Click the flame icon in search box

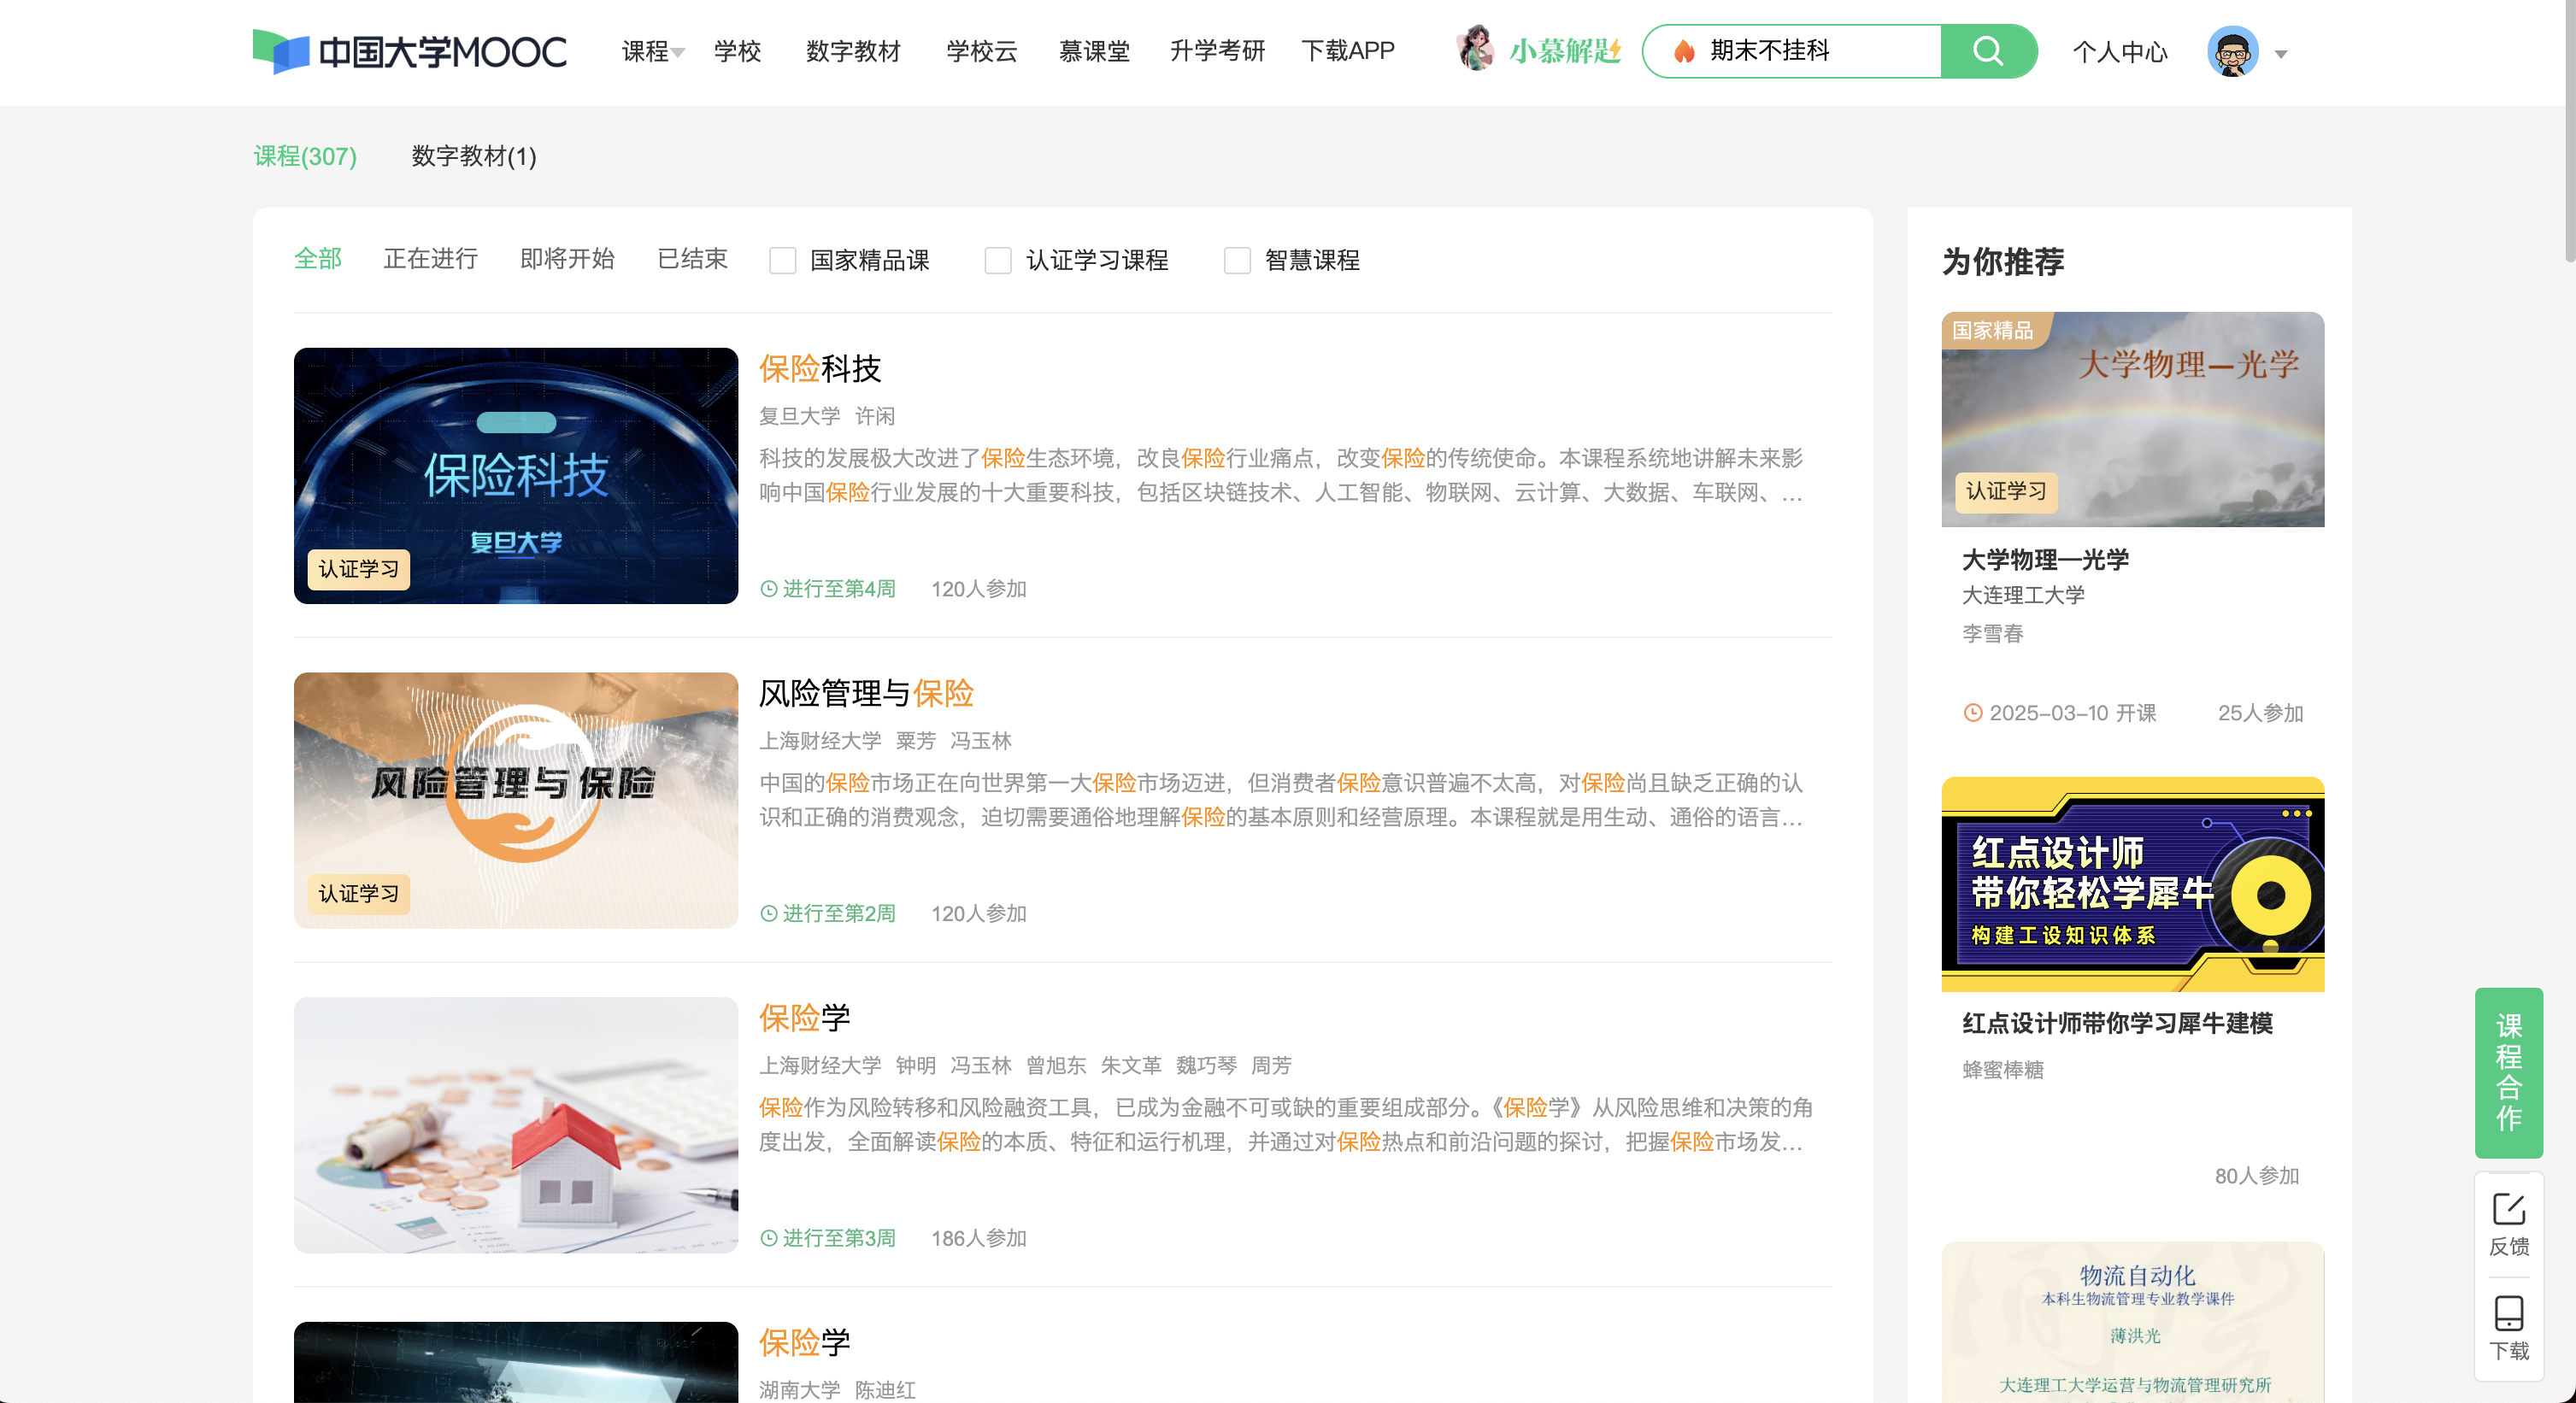tap(1684, 51)
